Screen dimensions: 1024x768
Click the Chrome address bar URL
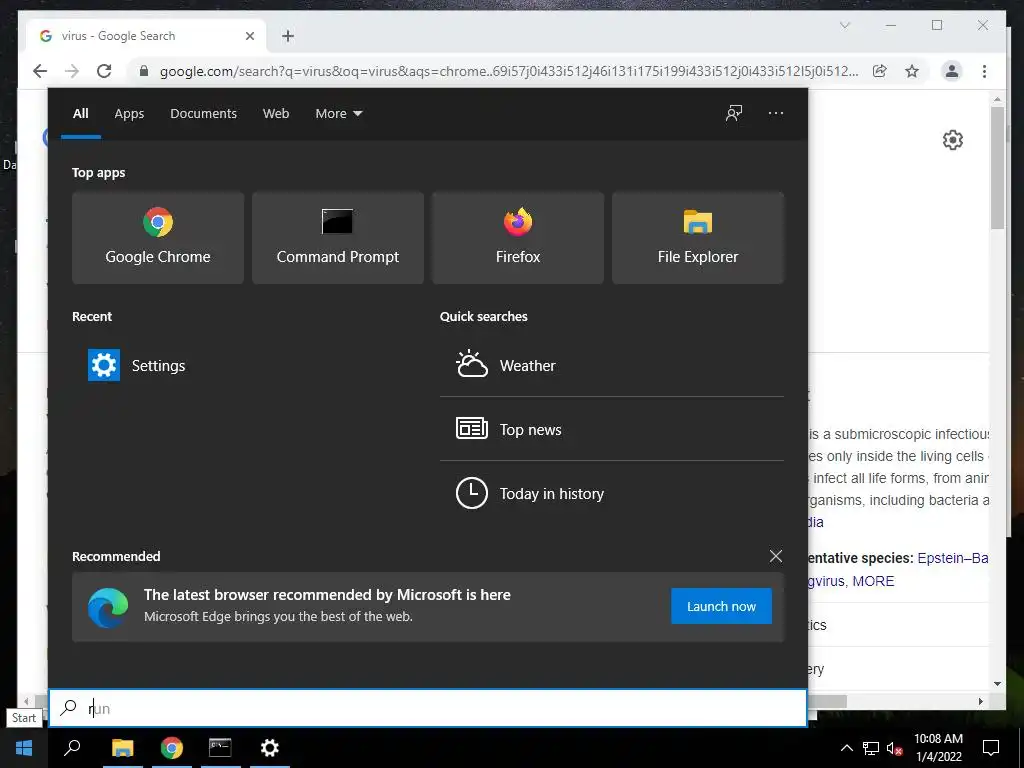click(x=509, y=71)
